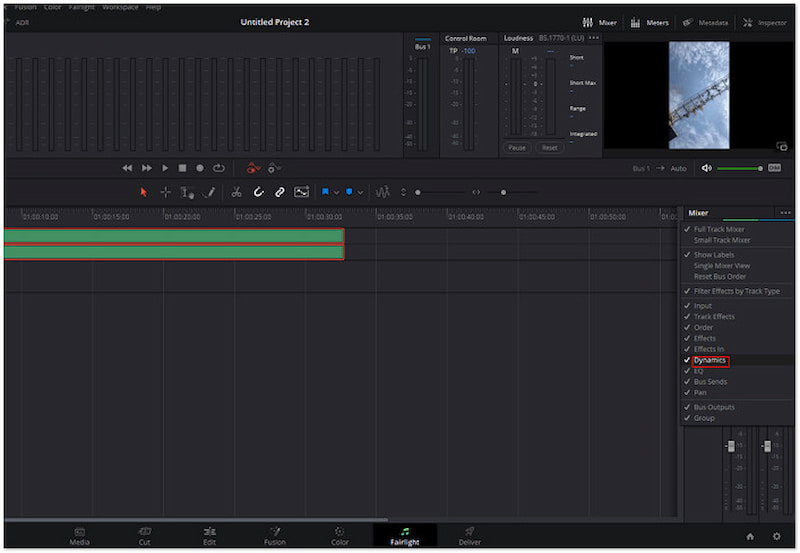Viewport: 800px width, 553px height.
Task: Click the Record transport button
Action: click(200, 168)
